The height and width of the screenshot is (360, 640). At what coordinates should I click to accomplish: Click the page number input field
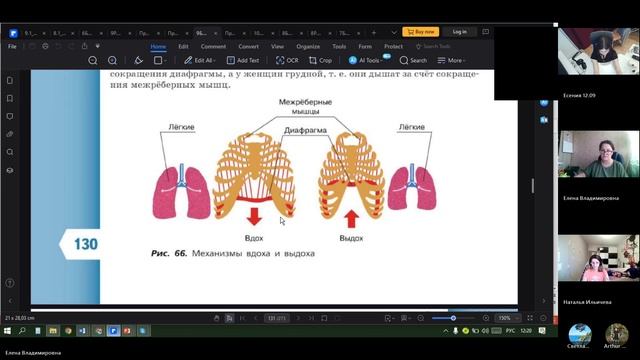(277, 318)
